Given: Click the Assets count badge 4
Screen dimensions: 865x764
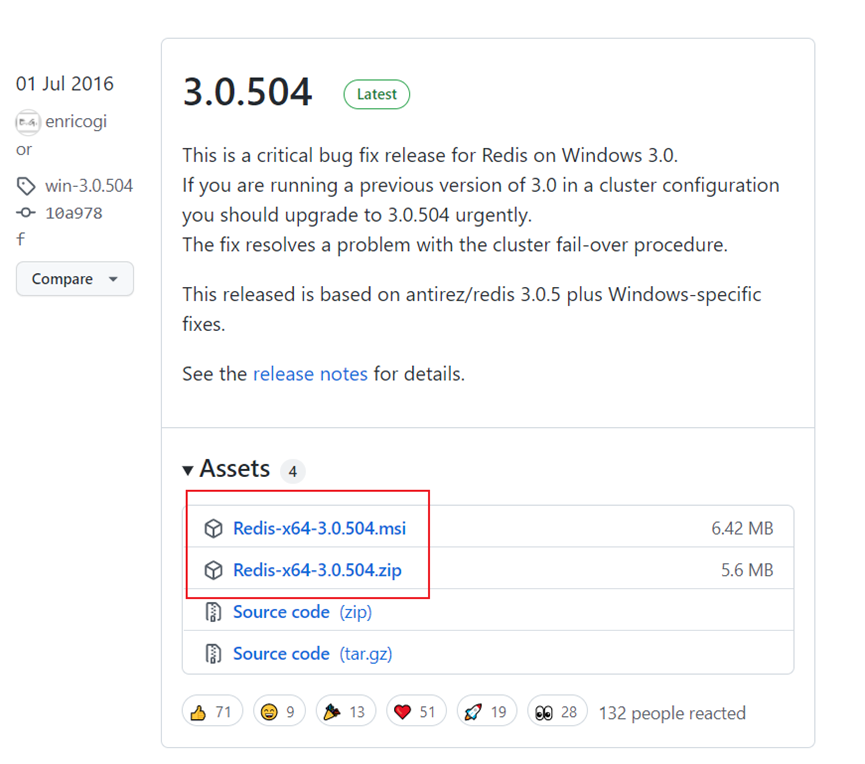Looking at the screenshot, I should tap(292, 471).
